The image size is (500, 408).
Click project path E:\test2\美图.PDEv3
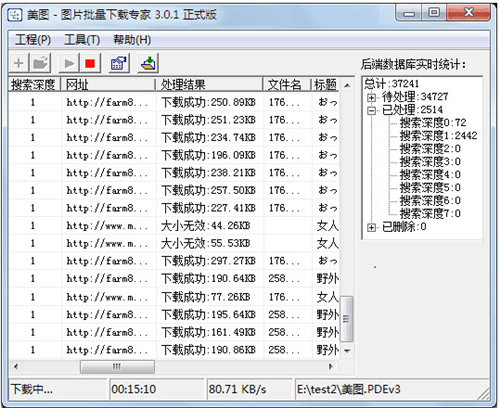pos(349,389)
